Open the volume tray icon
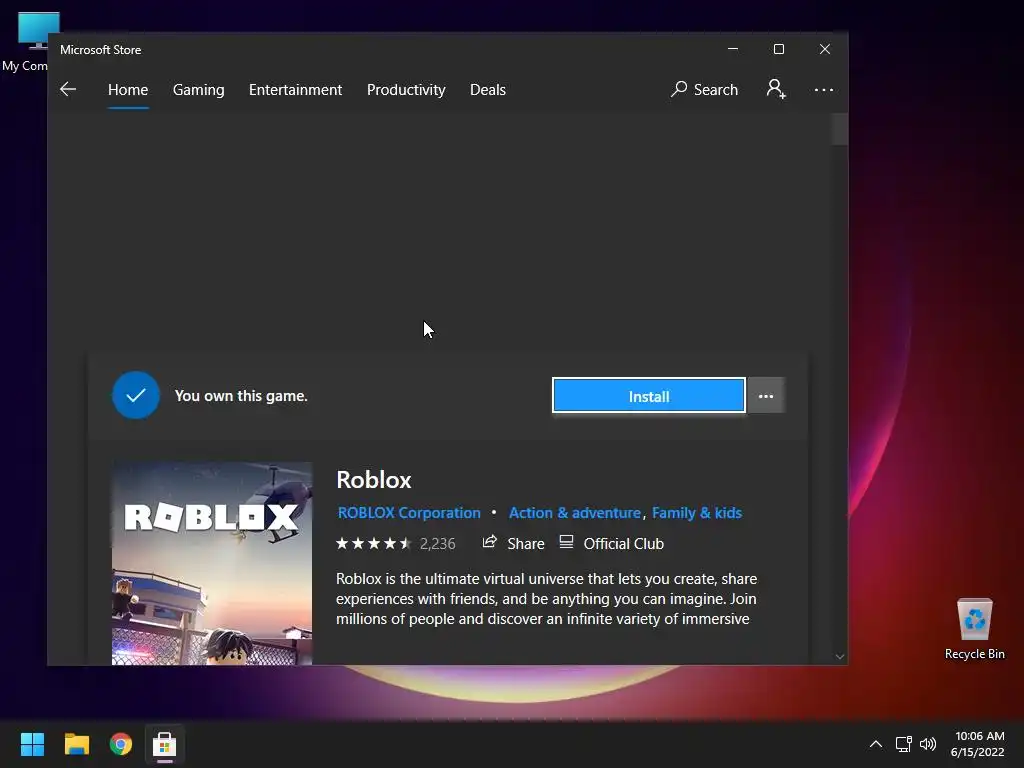 pos(928,744)
